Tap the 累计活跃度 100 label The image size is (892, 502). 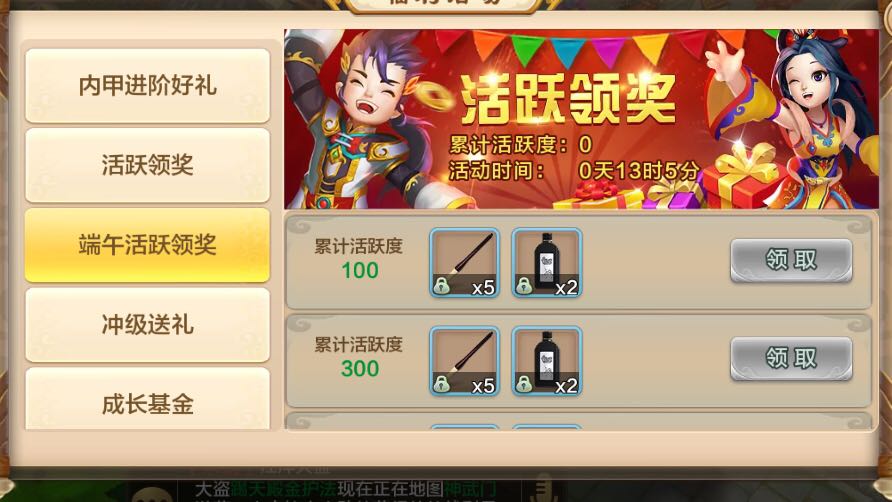tap(359, 259)
